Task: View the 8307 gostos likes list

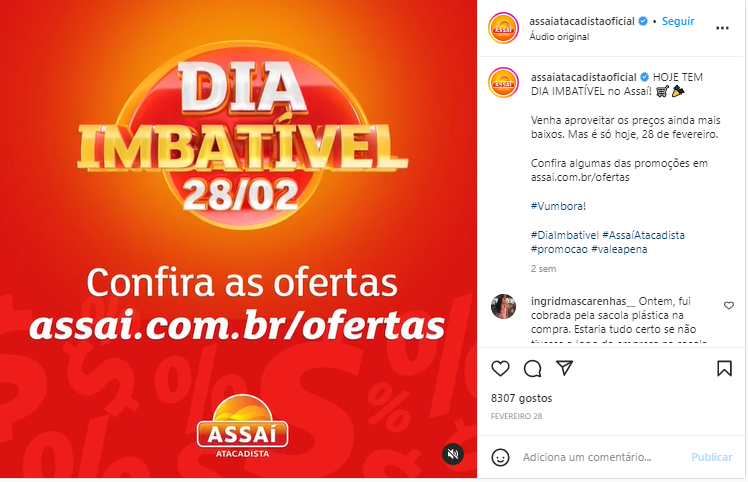Action: click(x=521, y=398)
